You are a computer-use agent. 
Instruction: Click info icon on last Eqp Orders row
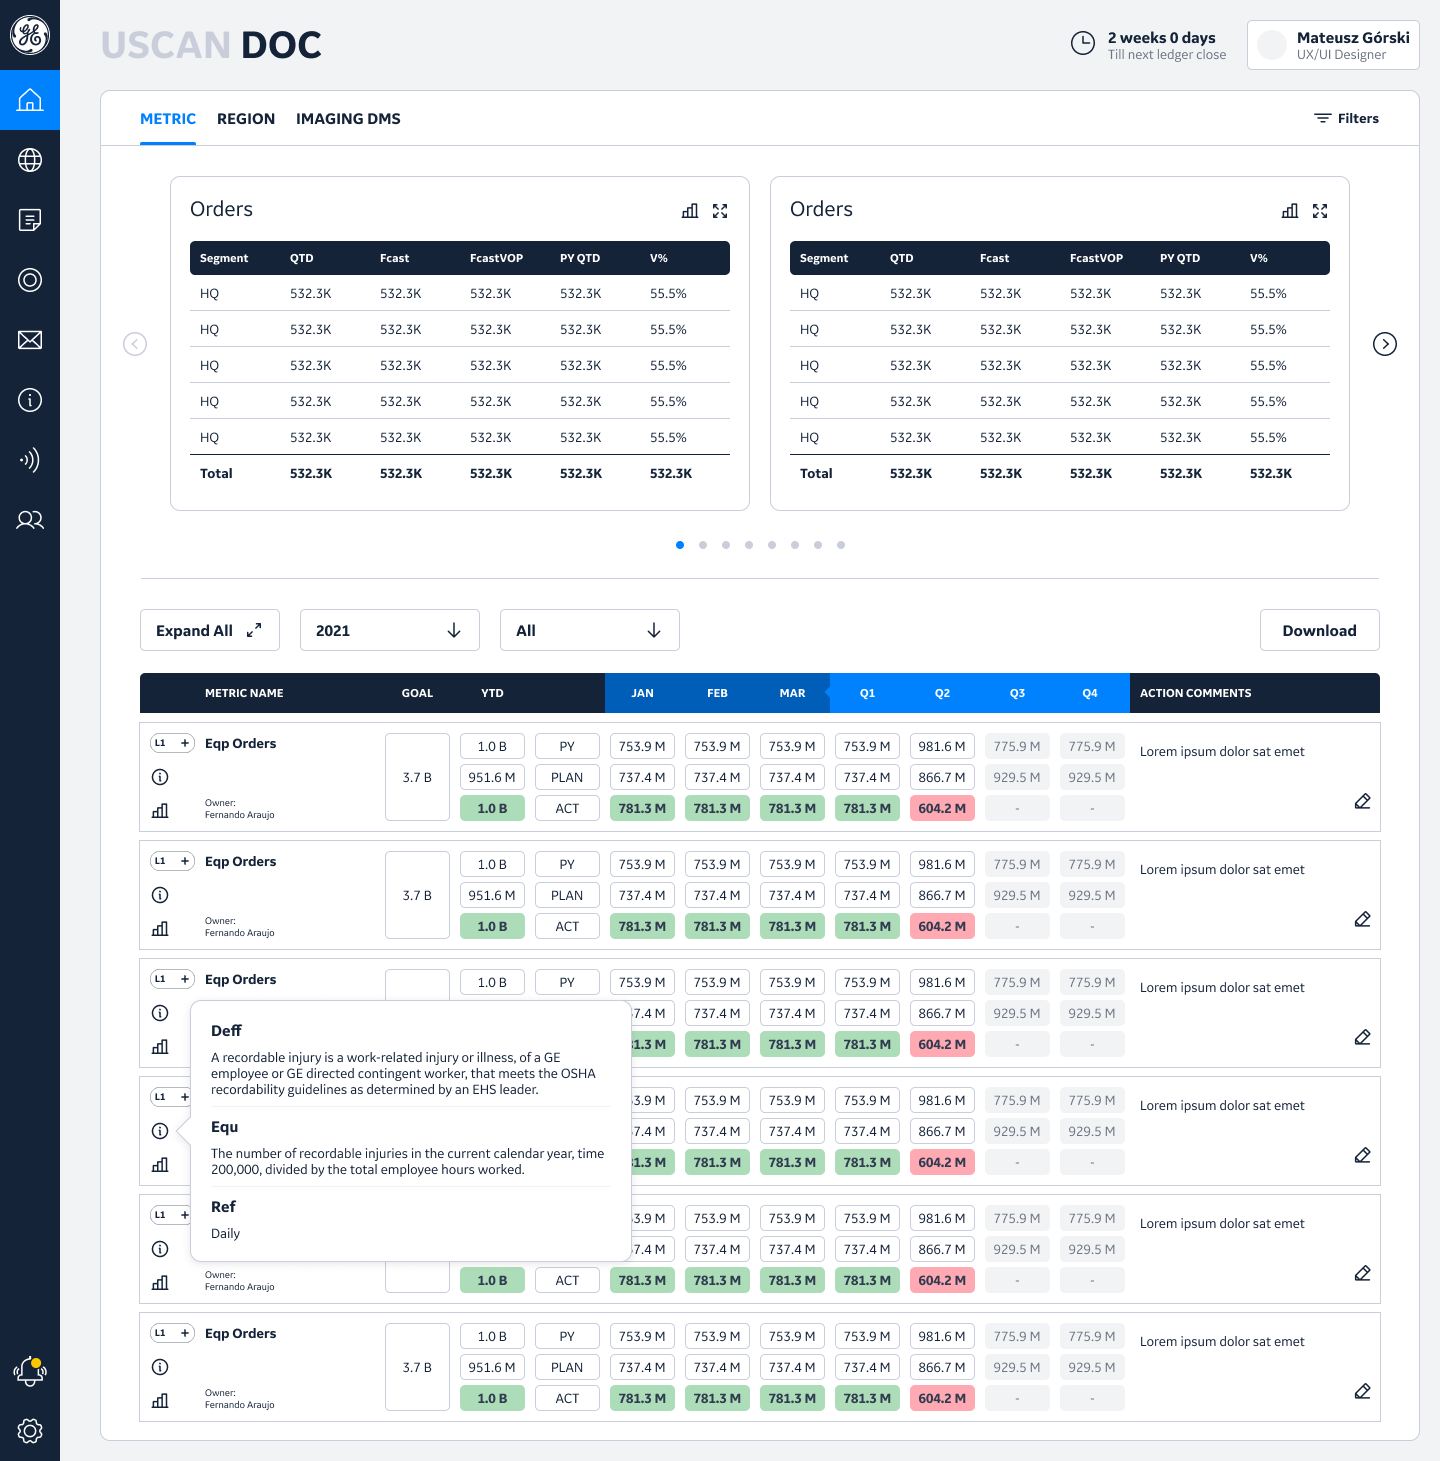160,1367
